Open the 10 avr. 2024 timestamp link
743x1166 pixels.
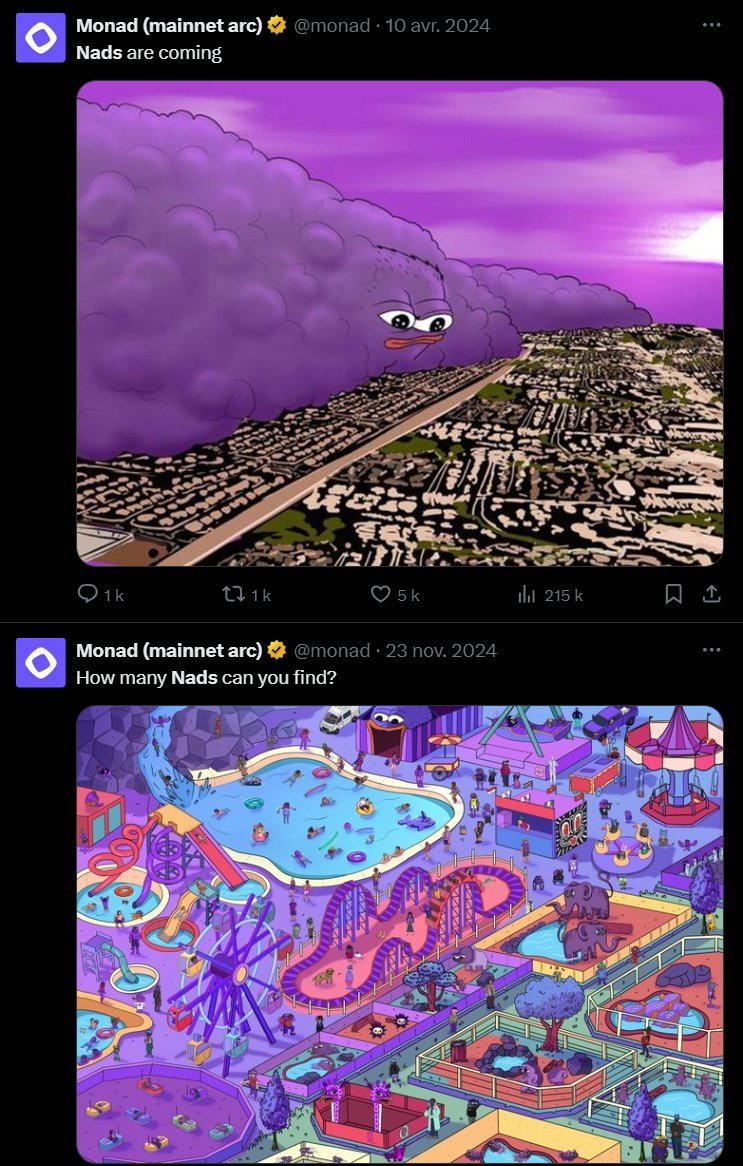pos(437,25)
